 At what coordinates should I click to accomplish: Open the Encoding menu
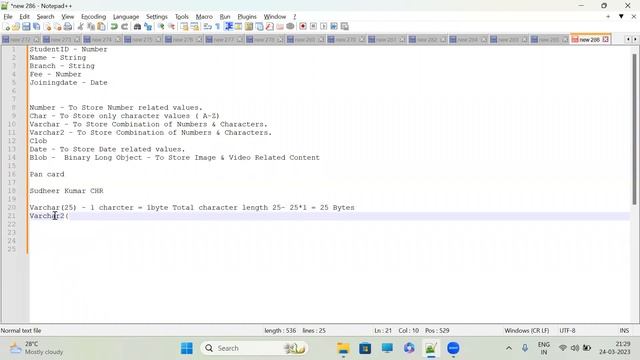click(93, 17)
